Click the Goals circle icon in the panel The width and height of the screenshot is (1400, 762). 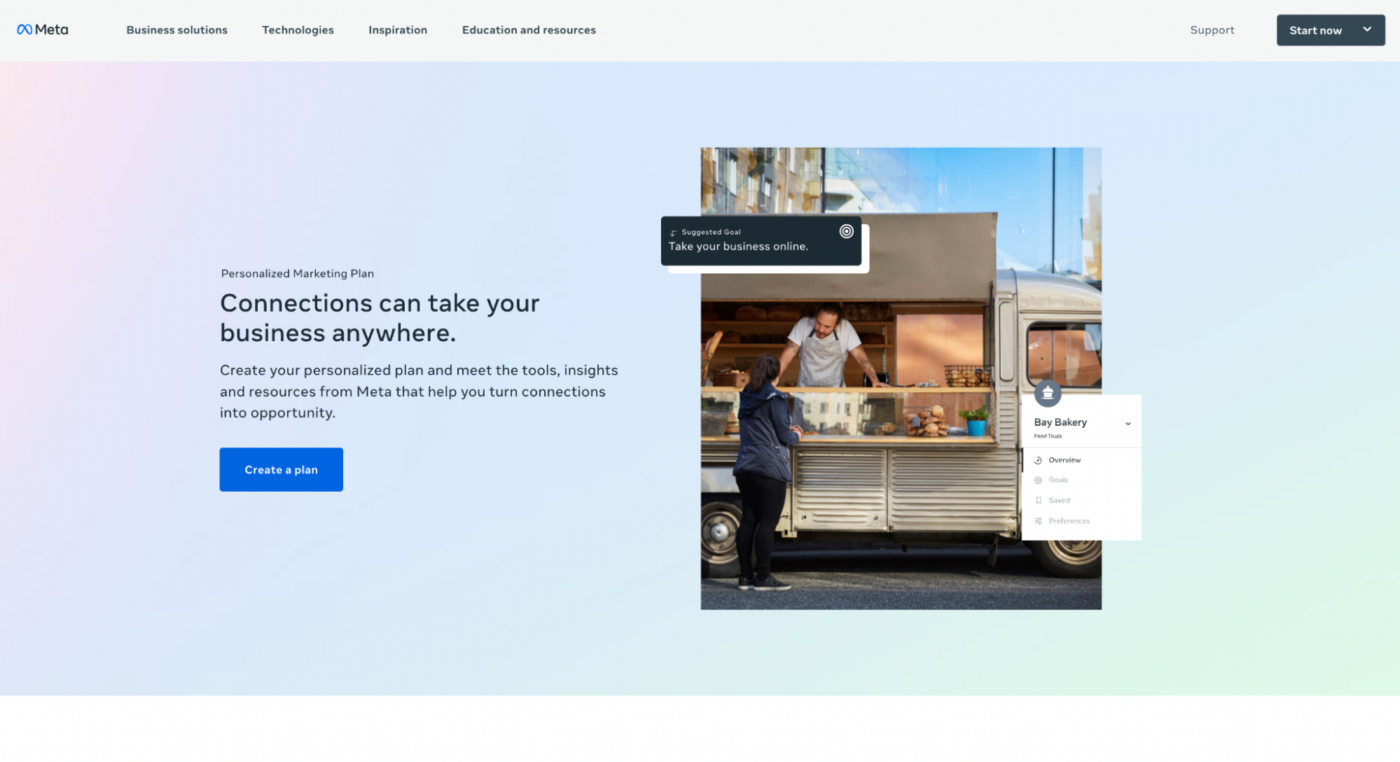pyautogui.click(x=1038, y=480)
